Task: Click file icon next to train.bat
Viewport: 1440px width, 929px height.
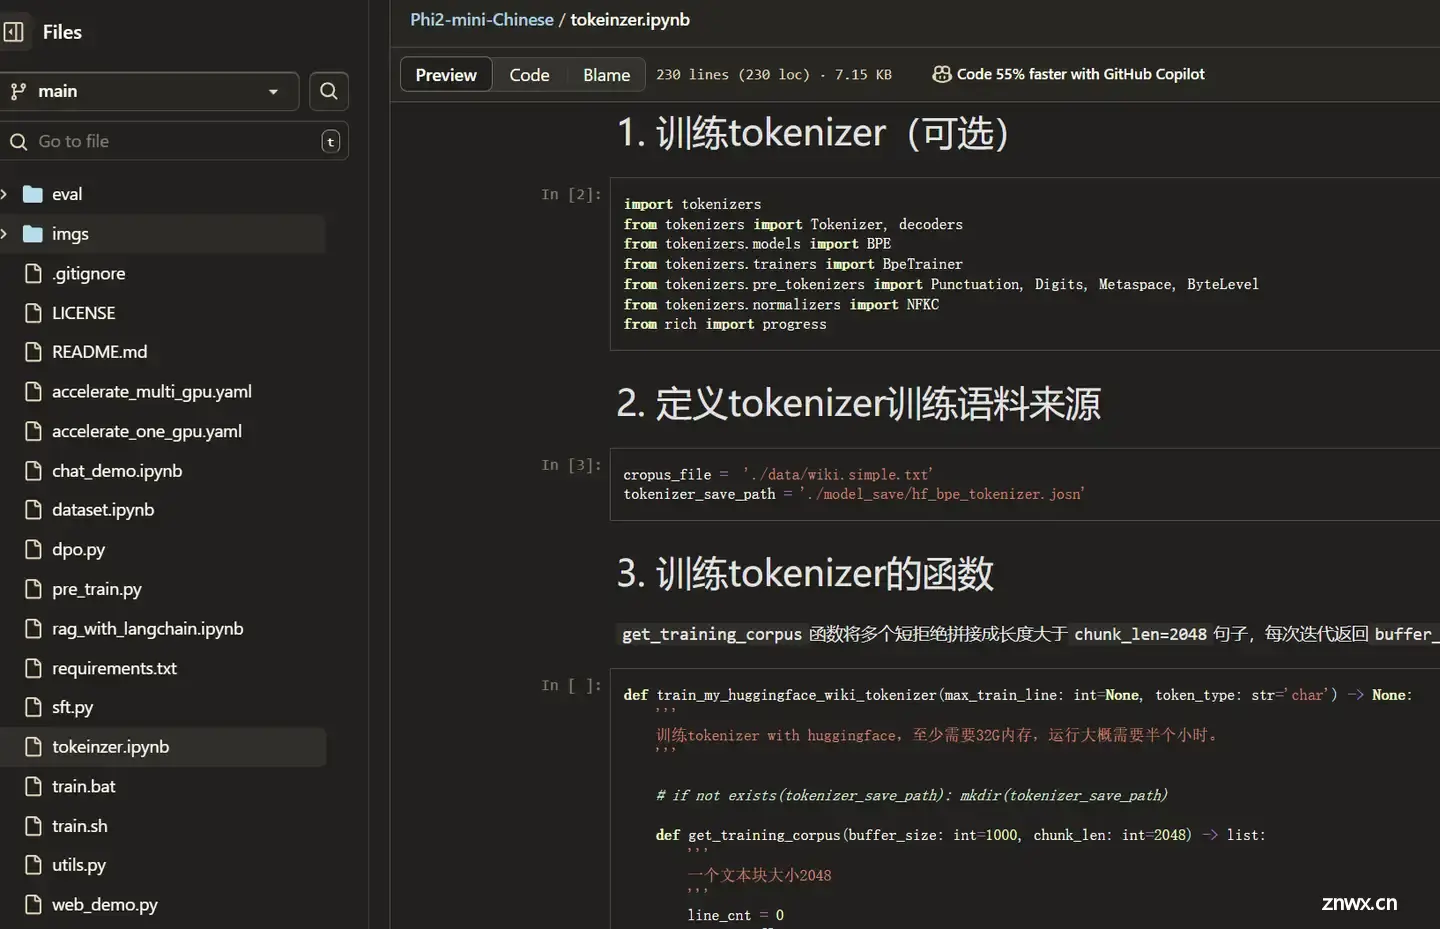Action: click(33, 786)
